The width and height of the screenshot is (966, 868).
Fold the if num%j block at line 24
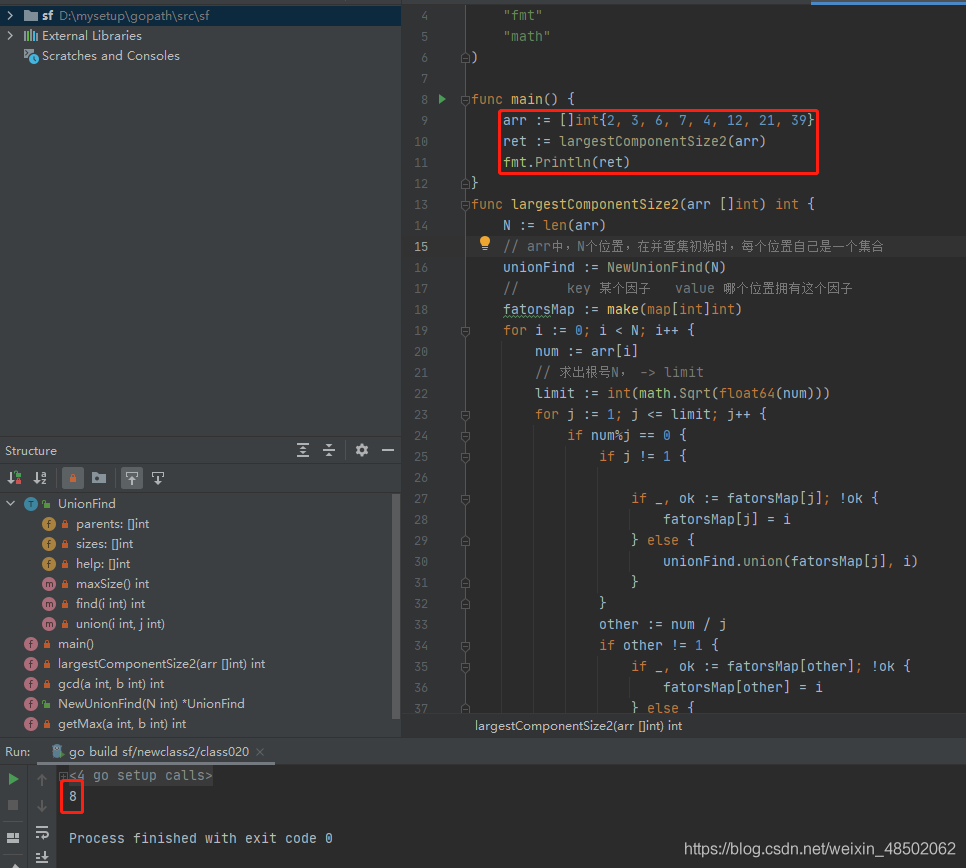pyautogui.click(x=465, y=436)
